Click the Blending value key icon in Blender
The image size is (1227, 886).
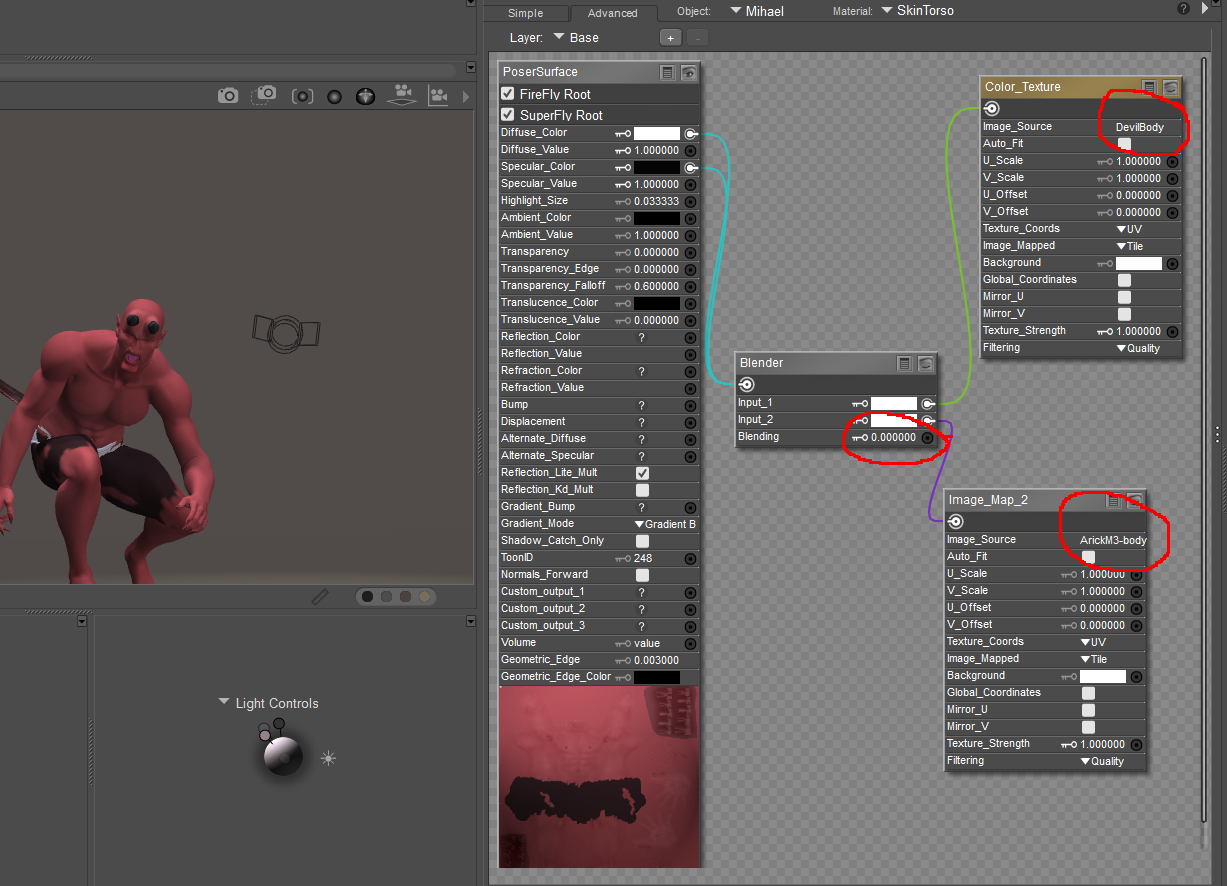click(860, 438)
